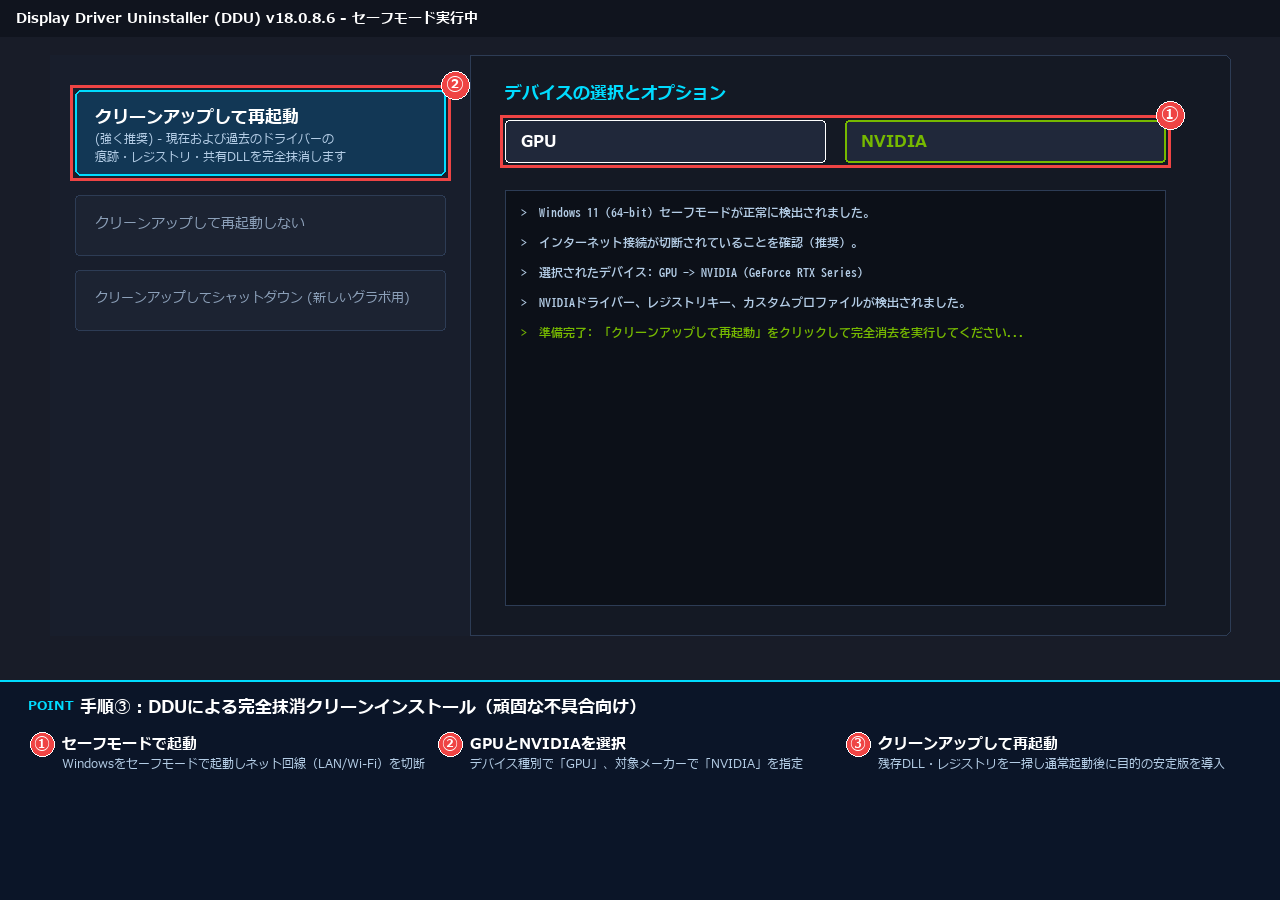The width and height of the screenshot is (1280, 900).
Task: Click the 手順③ DDU heading text
Action: click(360, 707)
